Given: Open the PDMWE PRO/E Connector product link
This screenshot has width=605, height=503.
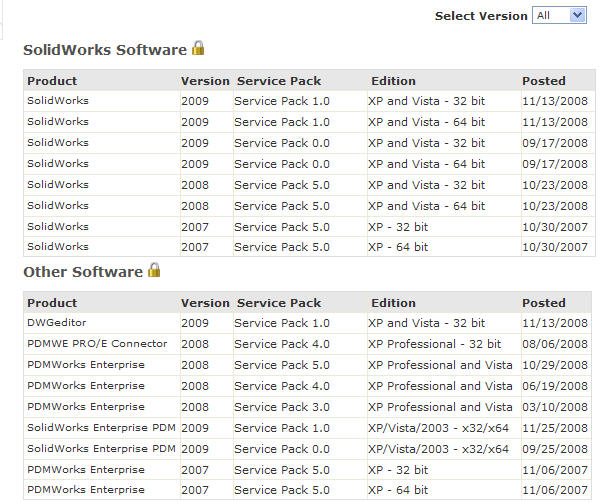Looking at the screenshot, I should [97, 344].
